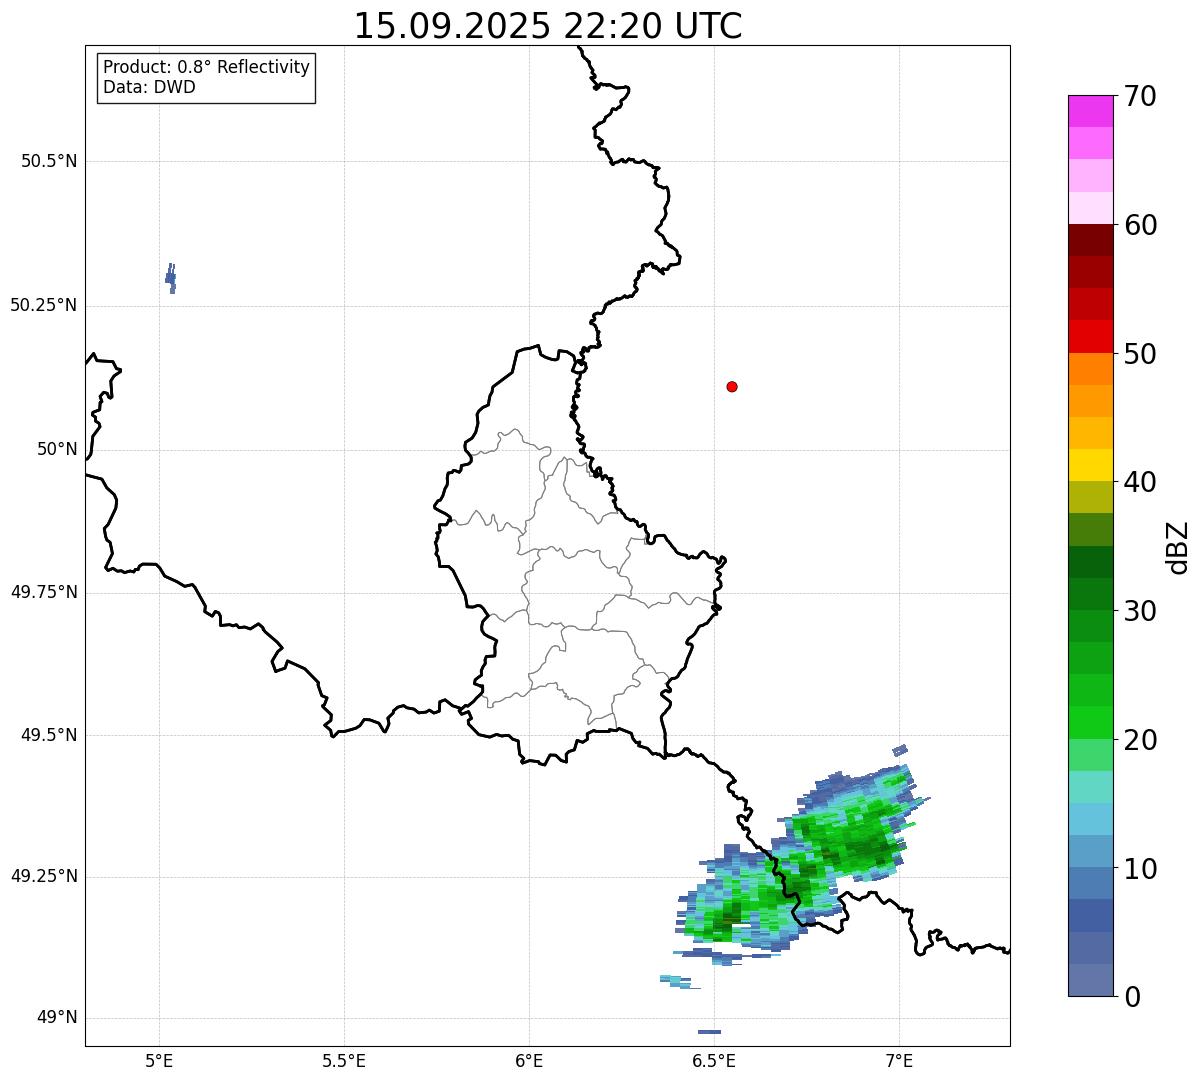
Task: Click the 49.75°N latitude label
Action: click(x=44, y=592)
